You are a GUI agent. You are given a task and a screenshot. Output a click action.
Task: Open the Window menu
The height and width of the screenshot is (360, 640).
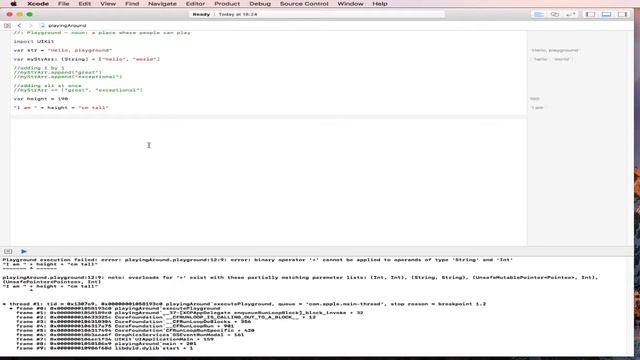(350, 4)
